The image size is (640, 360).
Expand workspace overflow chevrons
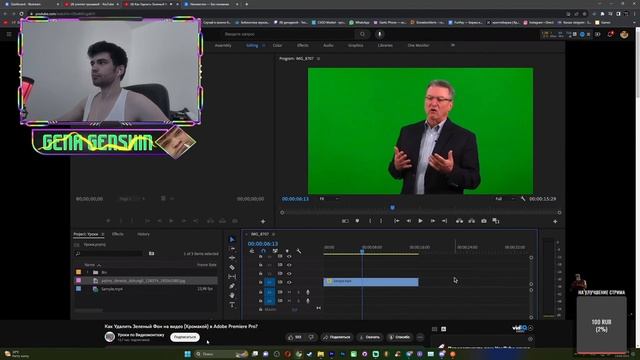[x=453, y=45]
